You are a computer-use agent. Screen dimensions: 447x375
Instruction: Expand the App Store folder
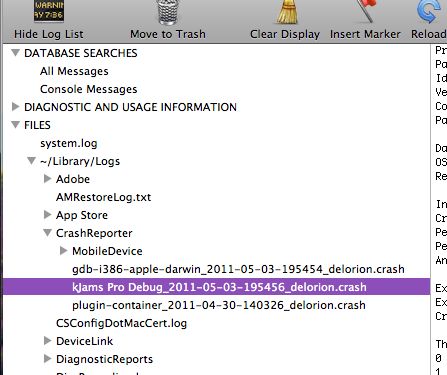click(x=48, y=215)
